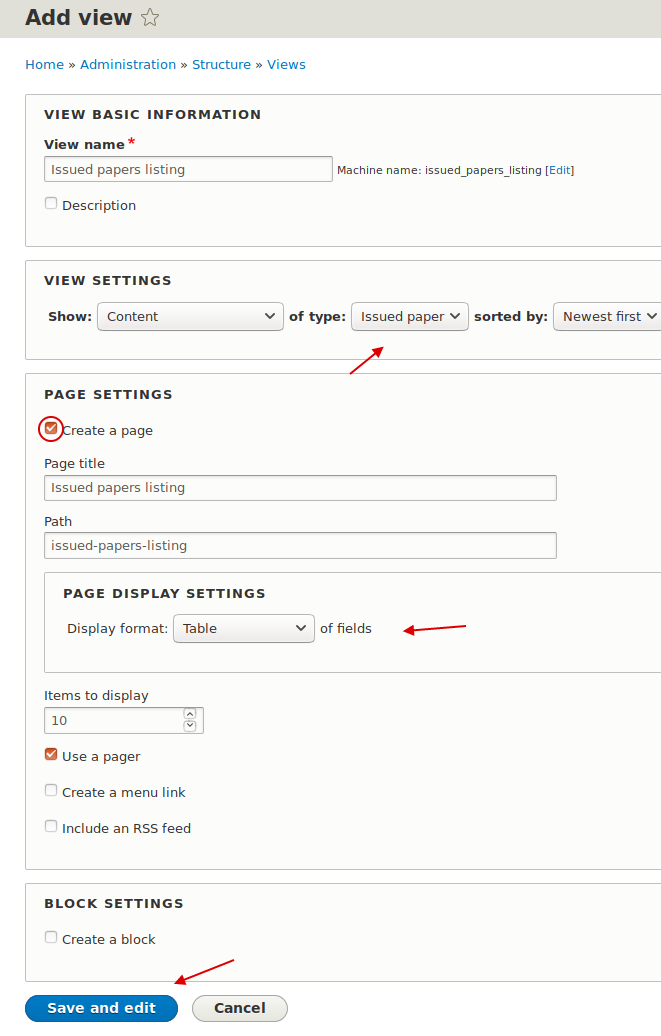Viewport: 661px width, 1036px height.
Task: Edit the machine name link
Action: 559,171
